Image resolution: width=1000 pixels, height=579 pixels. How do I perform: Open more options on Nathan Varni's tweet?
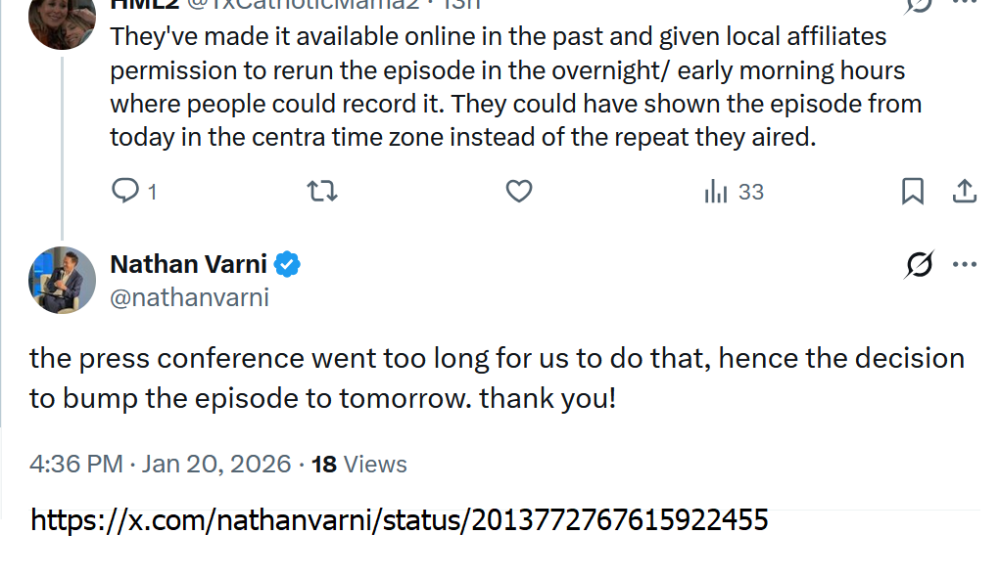point(964,265)
